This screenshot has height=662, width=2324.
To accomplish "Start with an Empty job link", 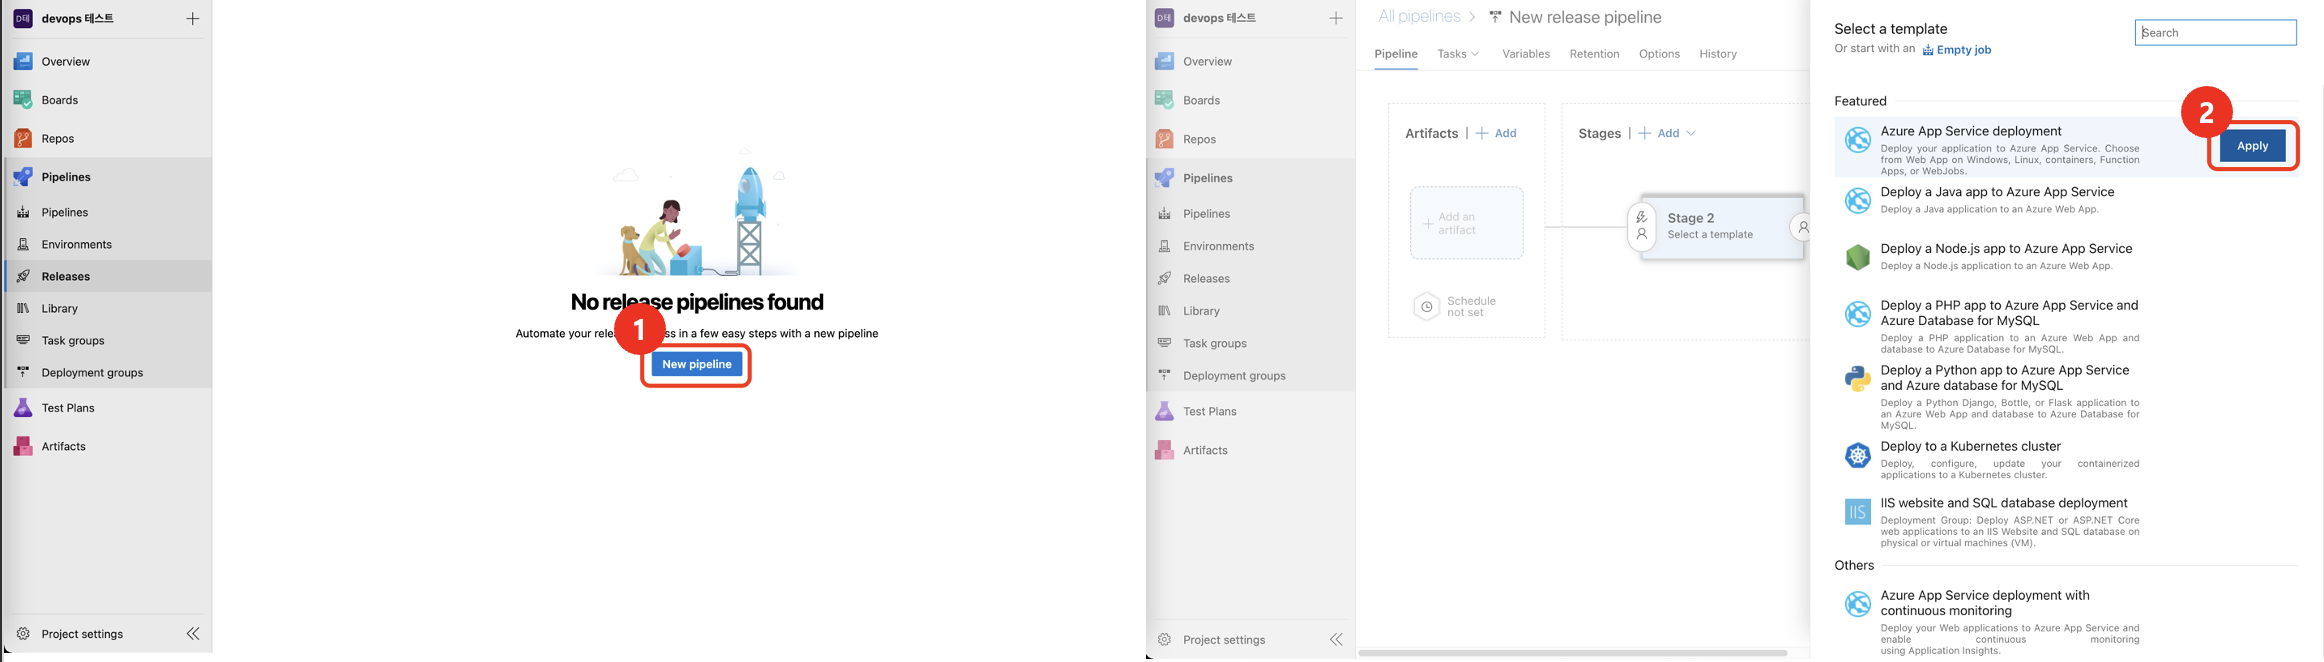I will click(x=1956, y=50).
